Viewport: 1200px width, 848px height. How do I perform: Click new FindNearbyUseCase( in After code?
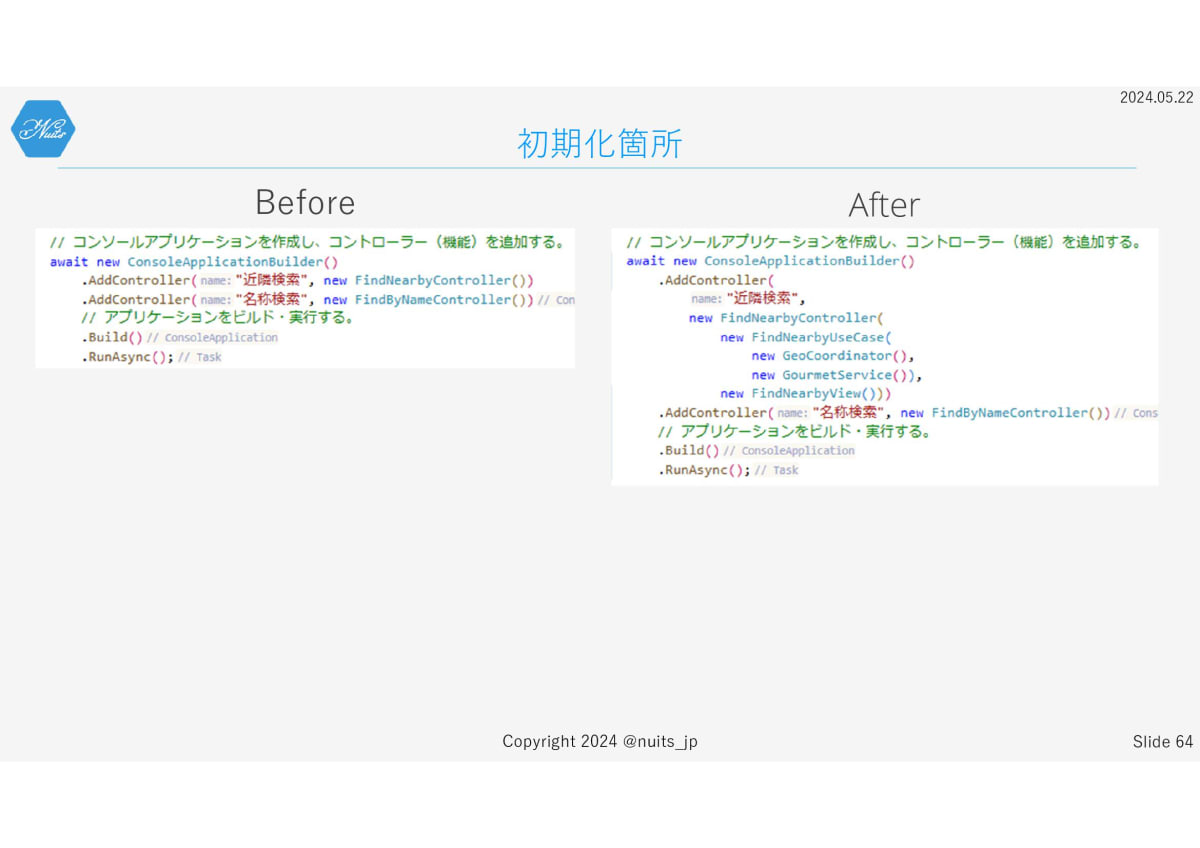pos(806,337)
